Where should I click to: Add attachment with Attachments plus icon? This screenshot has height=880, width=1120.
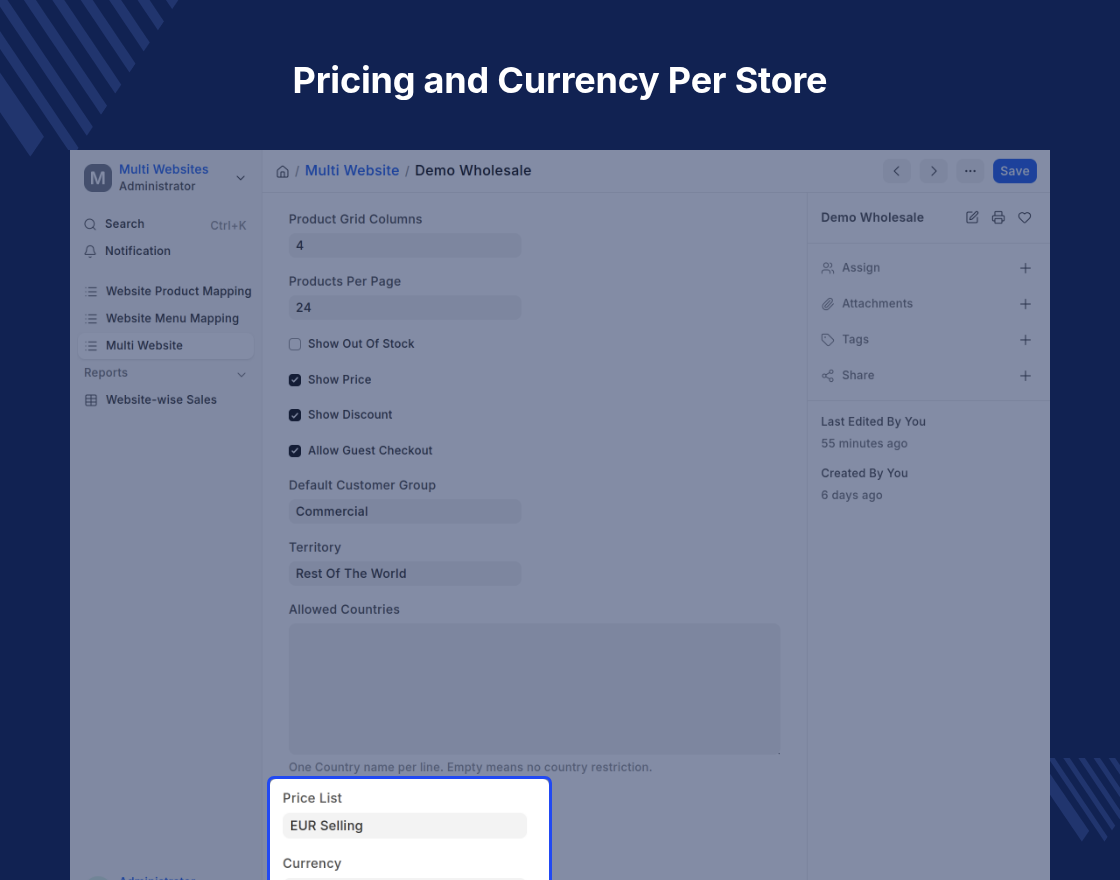(1025, 304)
